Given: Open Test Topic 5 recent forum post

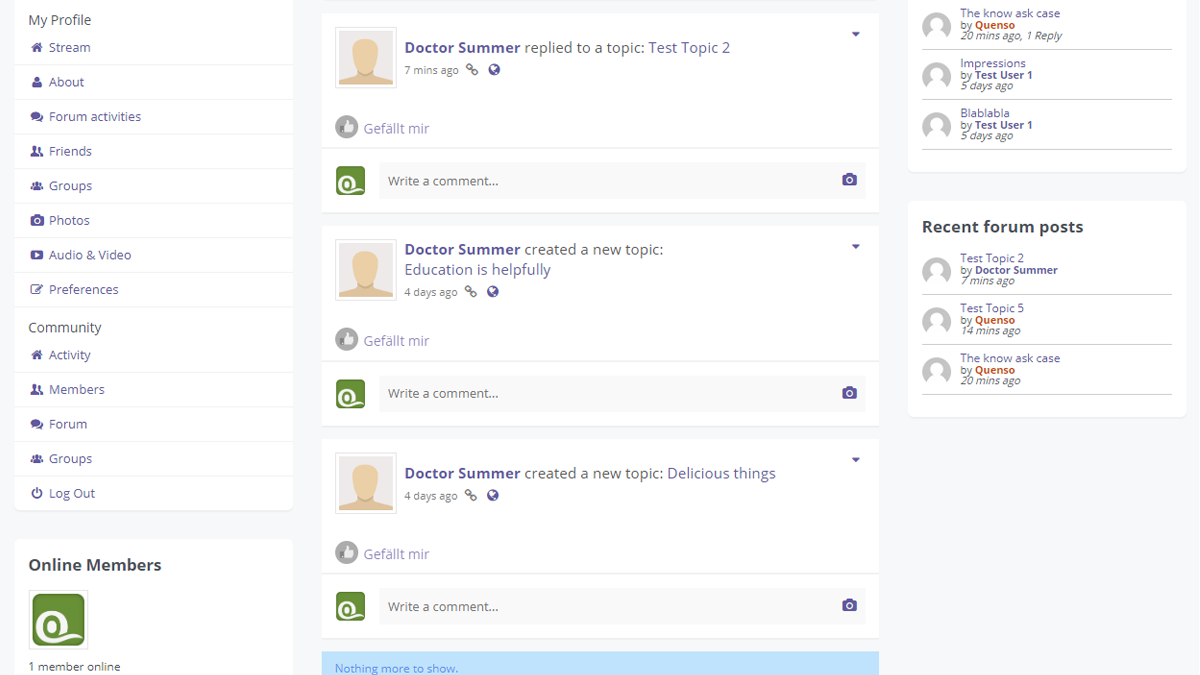Looking at the screenshot, I should (x=992, y=308).
